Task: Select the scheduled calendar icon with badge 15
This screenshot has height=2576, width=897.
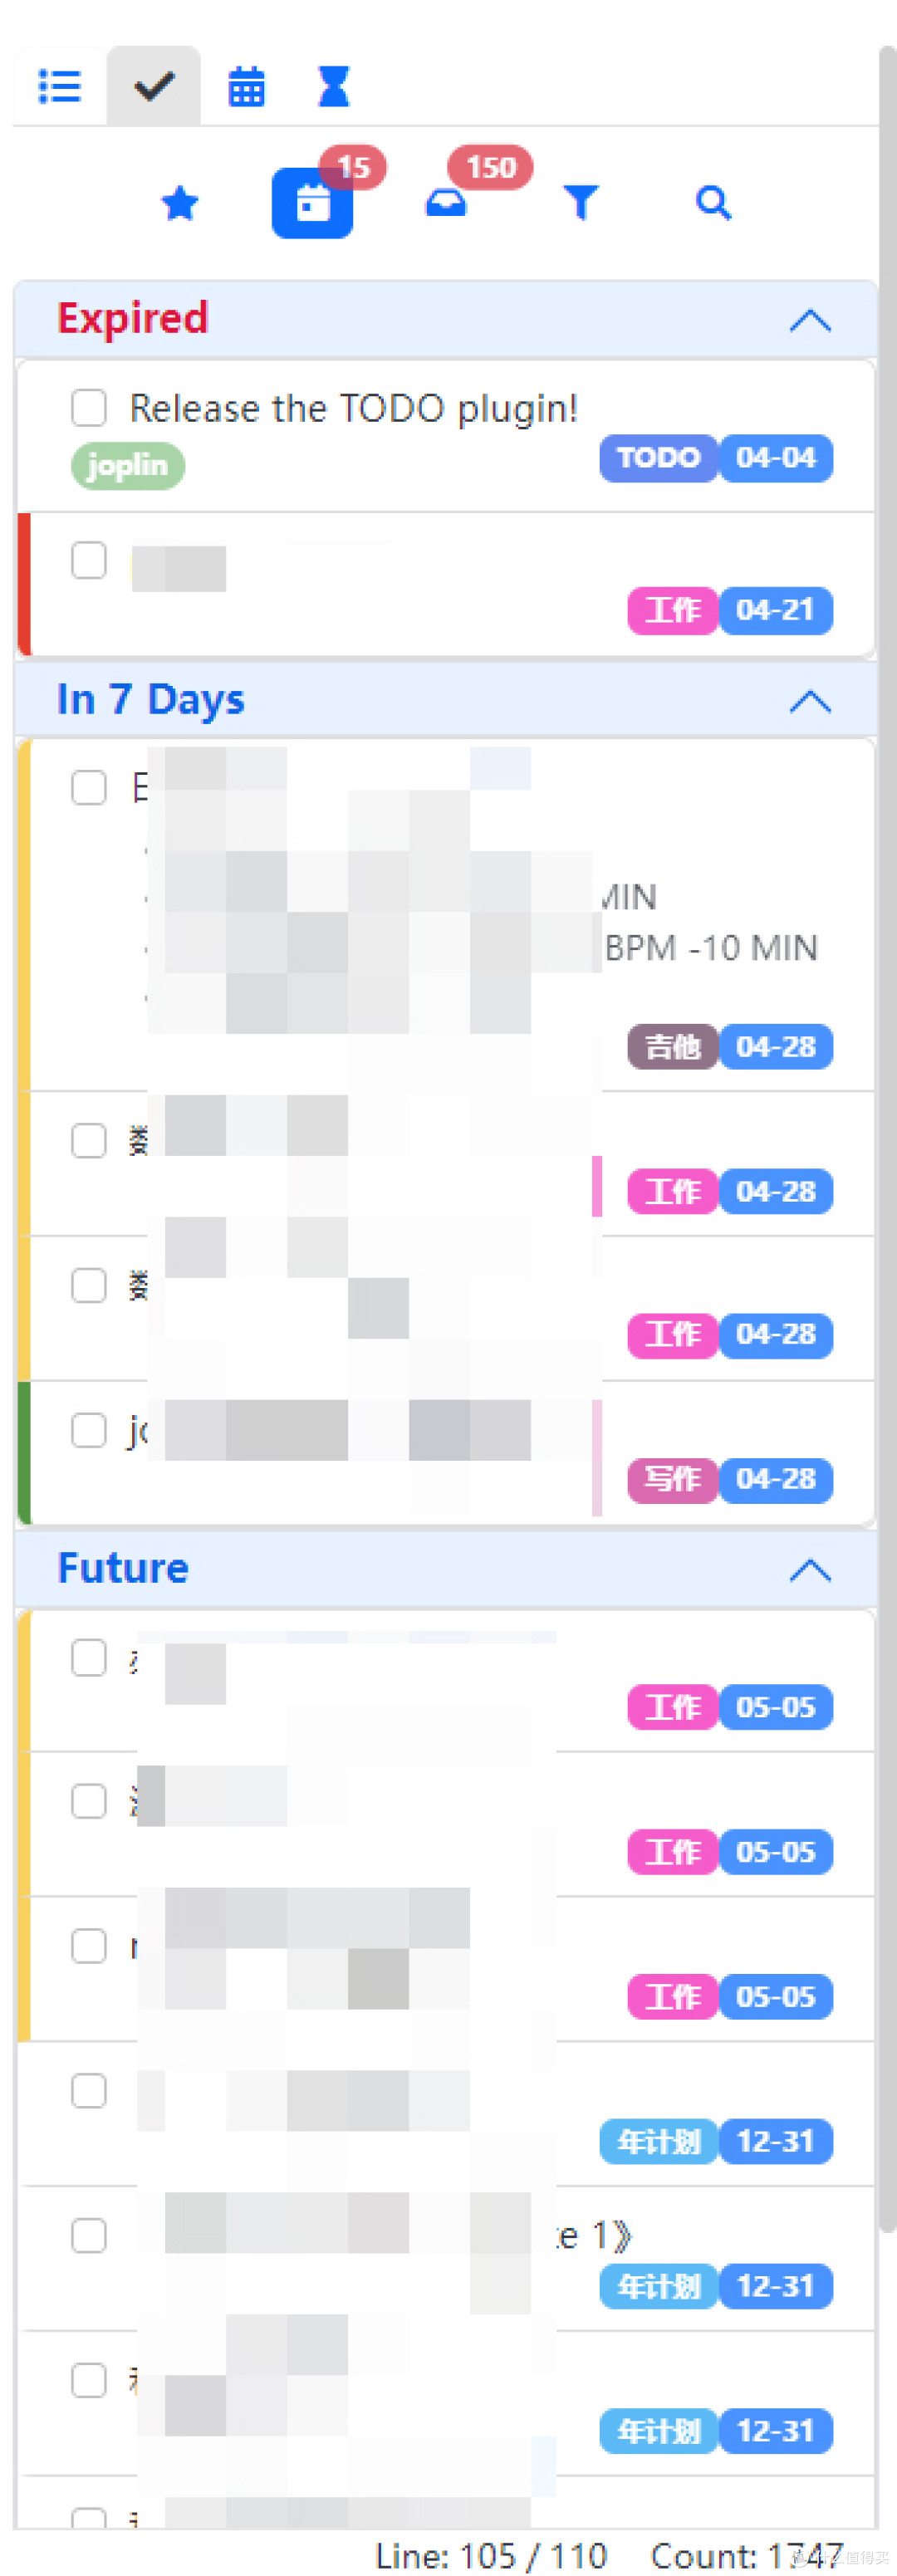Action: click(312, 203)
